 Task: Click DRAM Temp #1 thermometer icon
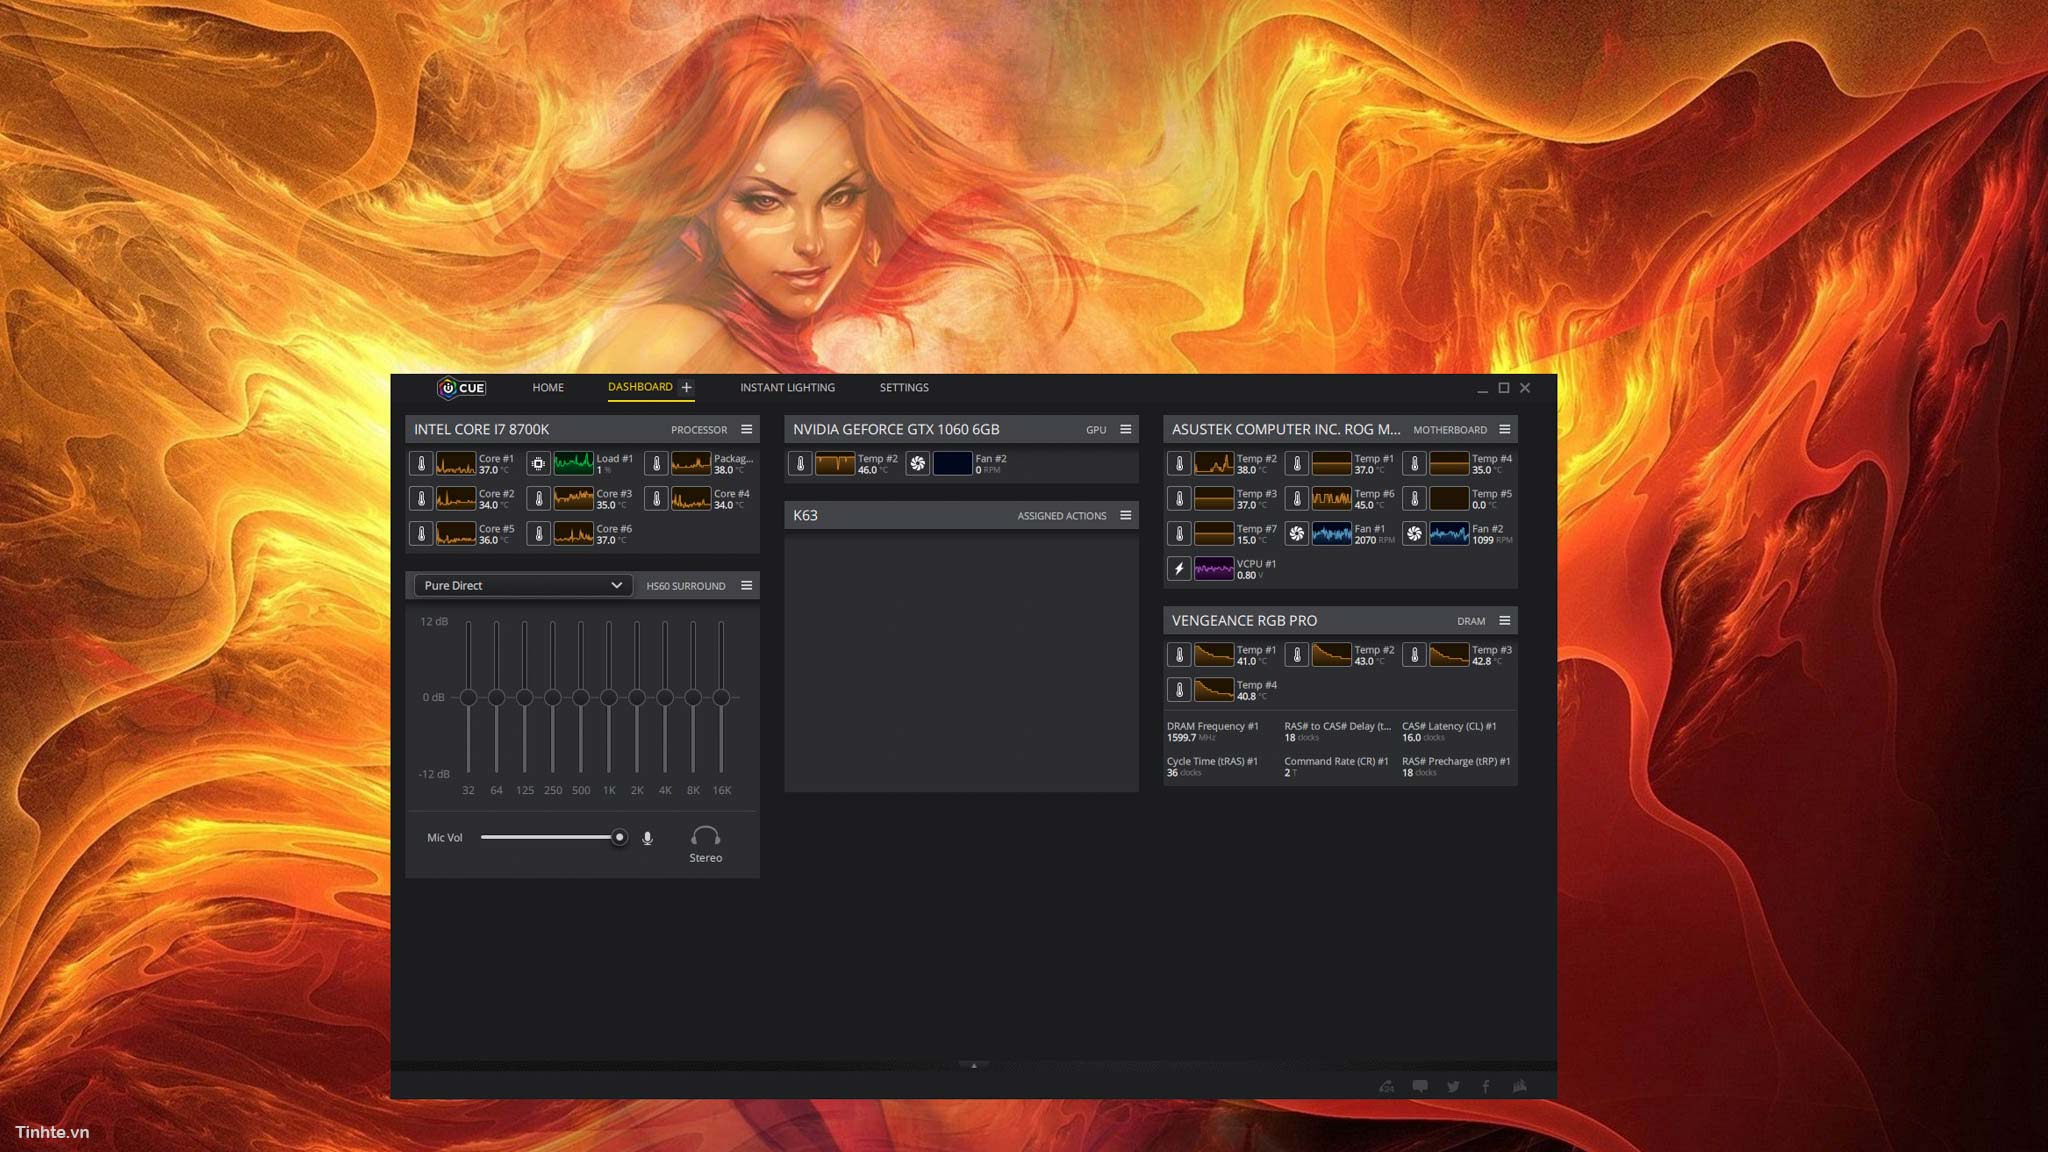click(x=1179, y=655)
